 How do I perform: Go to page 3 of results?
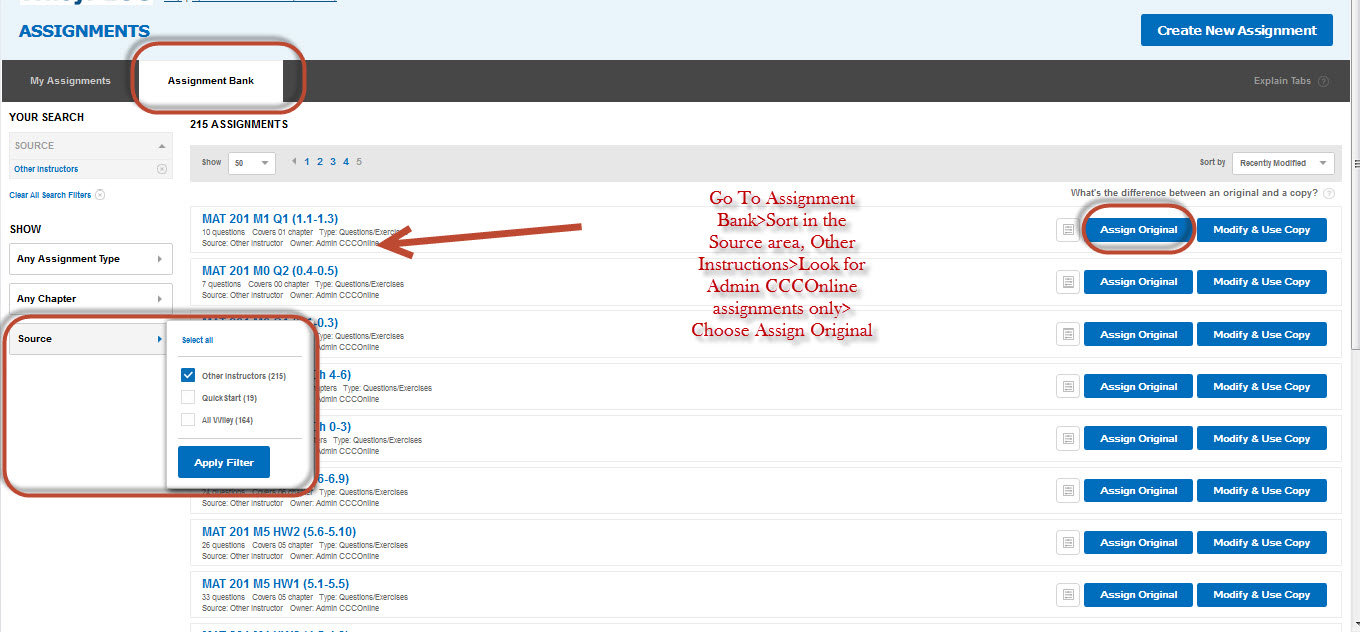(x=333, y=161)
